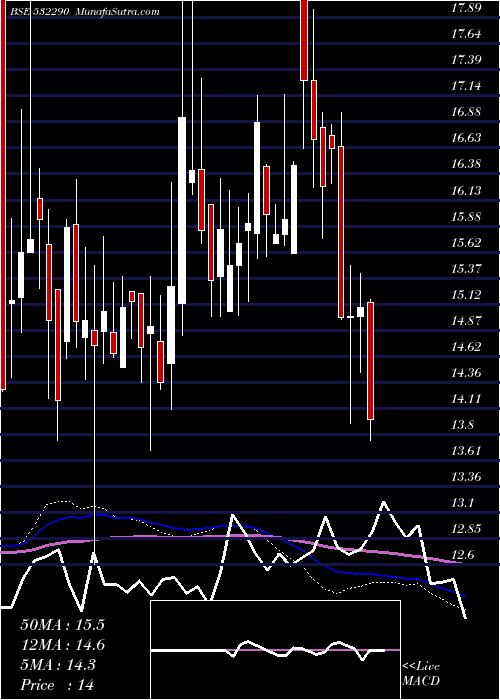Click the 50MA : 15.5 readout
The width and height of the screenshot is (500, 700).
click(x=62, y=625)
